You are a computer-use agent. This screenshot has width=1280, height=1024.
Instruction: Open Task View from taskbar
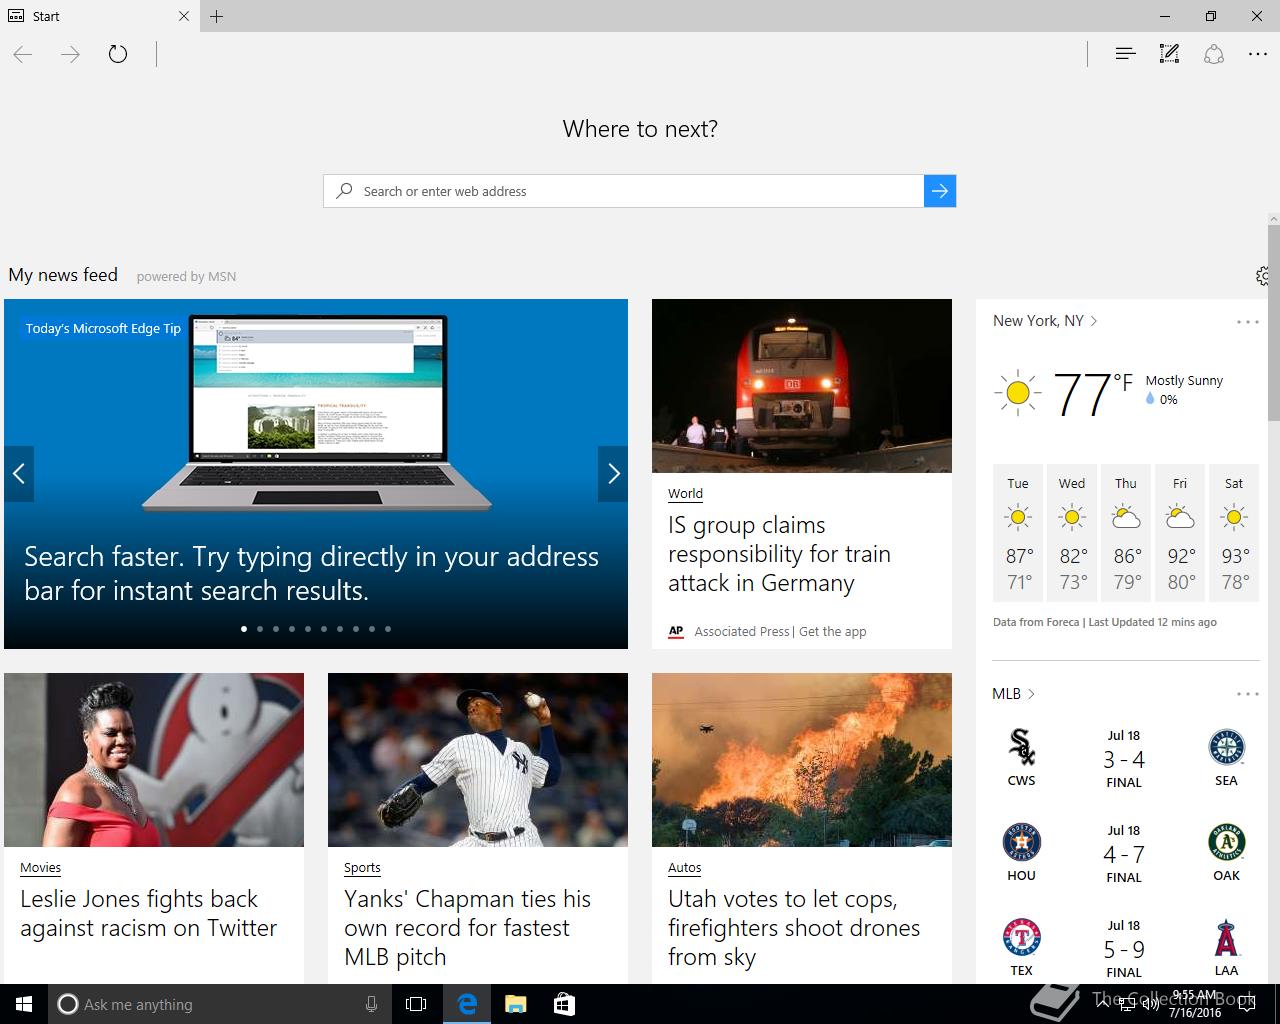[416, 1004]
